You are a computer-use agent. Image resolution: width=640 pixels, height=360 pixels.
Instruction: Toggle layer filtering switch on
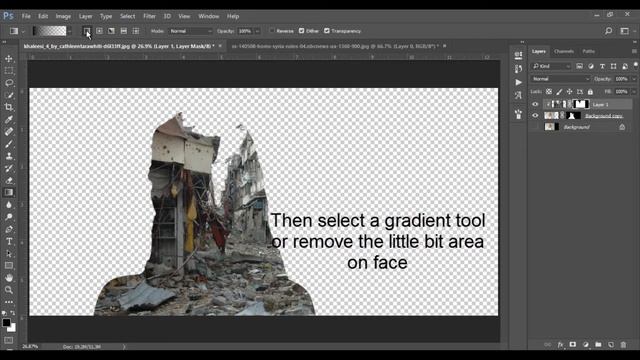[636, 65]
